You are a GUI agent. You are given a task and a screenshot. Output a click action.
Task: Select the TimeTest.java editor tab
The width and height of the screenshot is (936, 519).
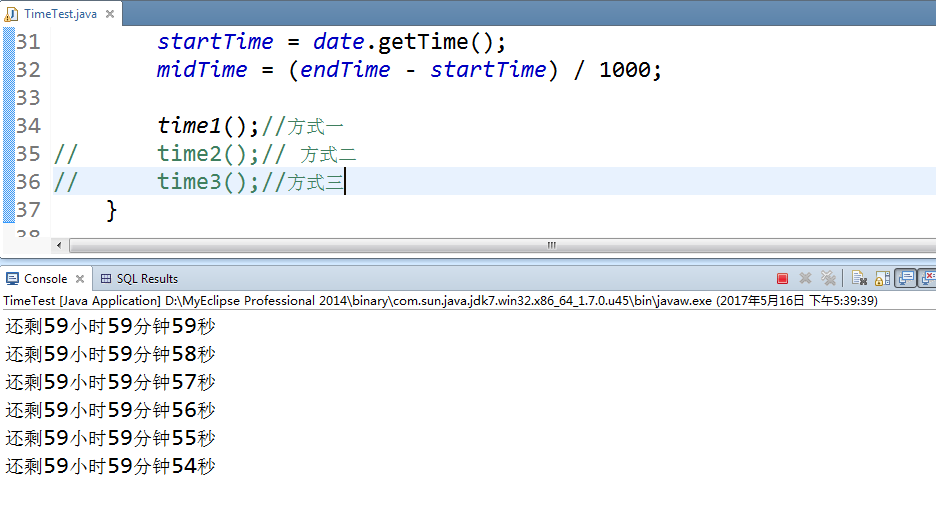60,13
